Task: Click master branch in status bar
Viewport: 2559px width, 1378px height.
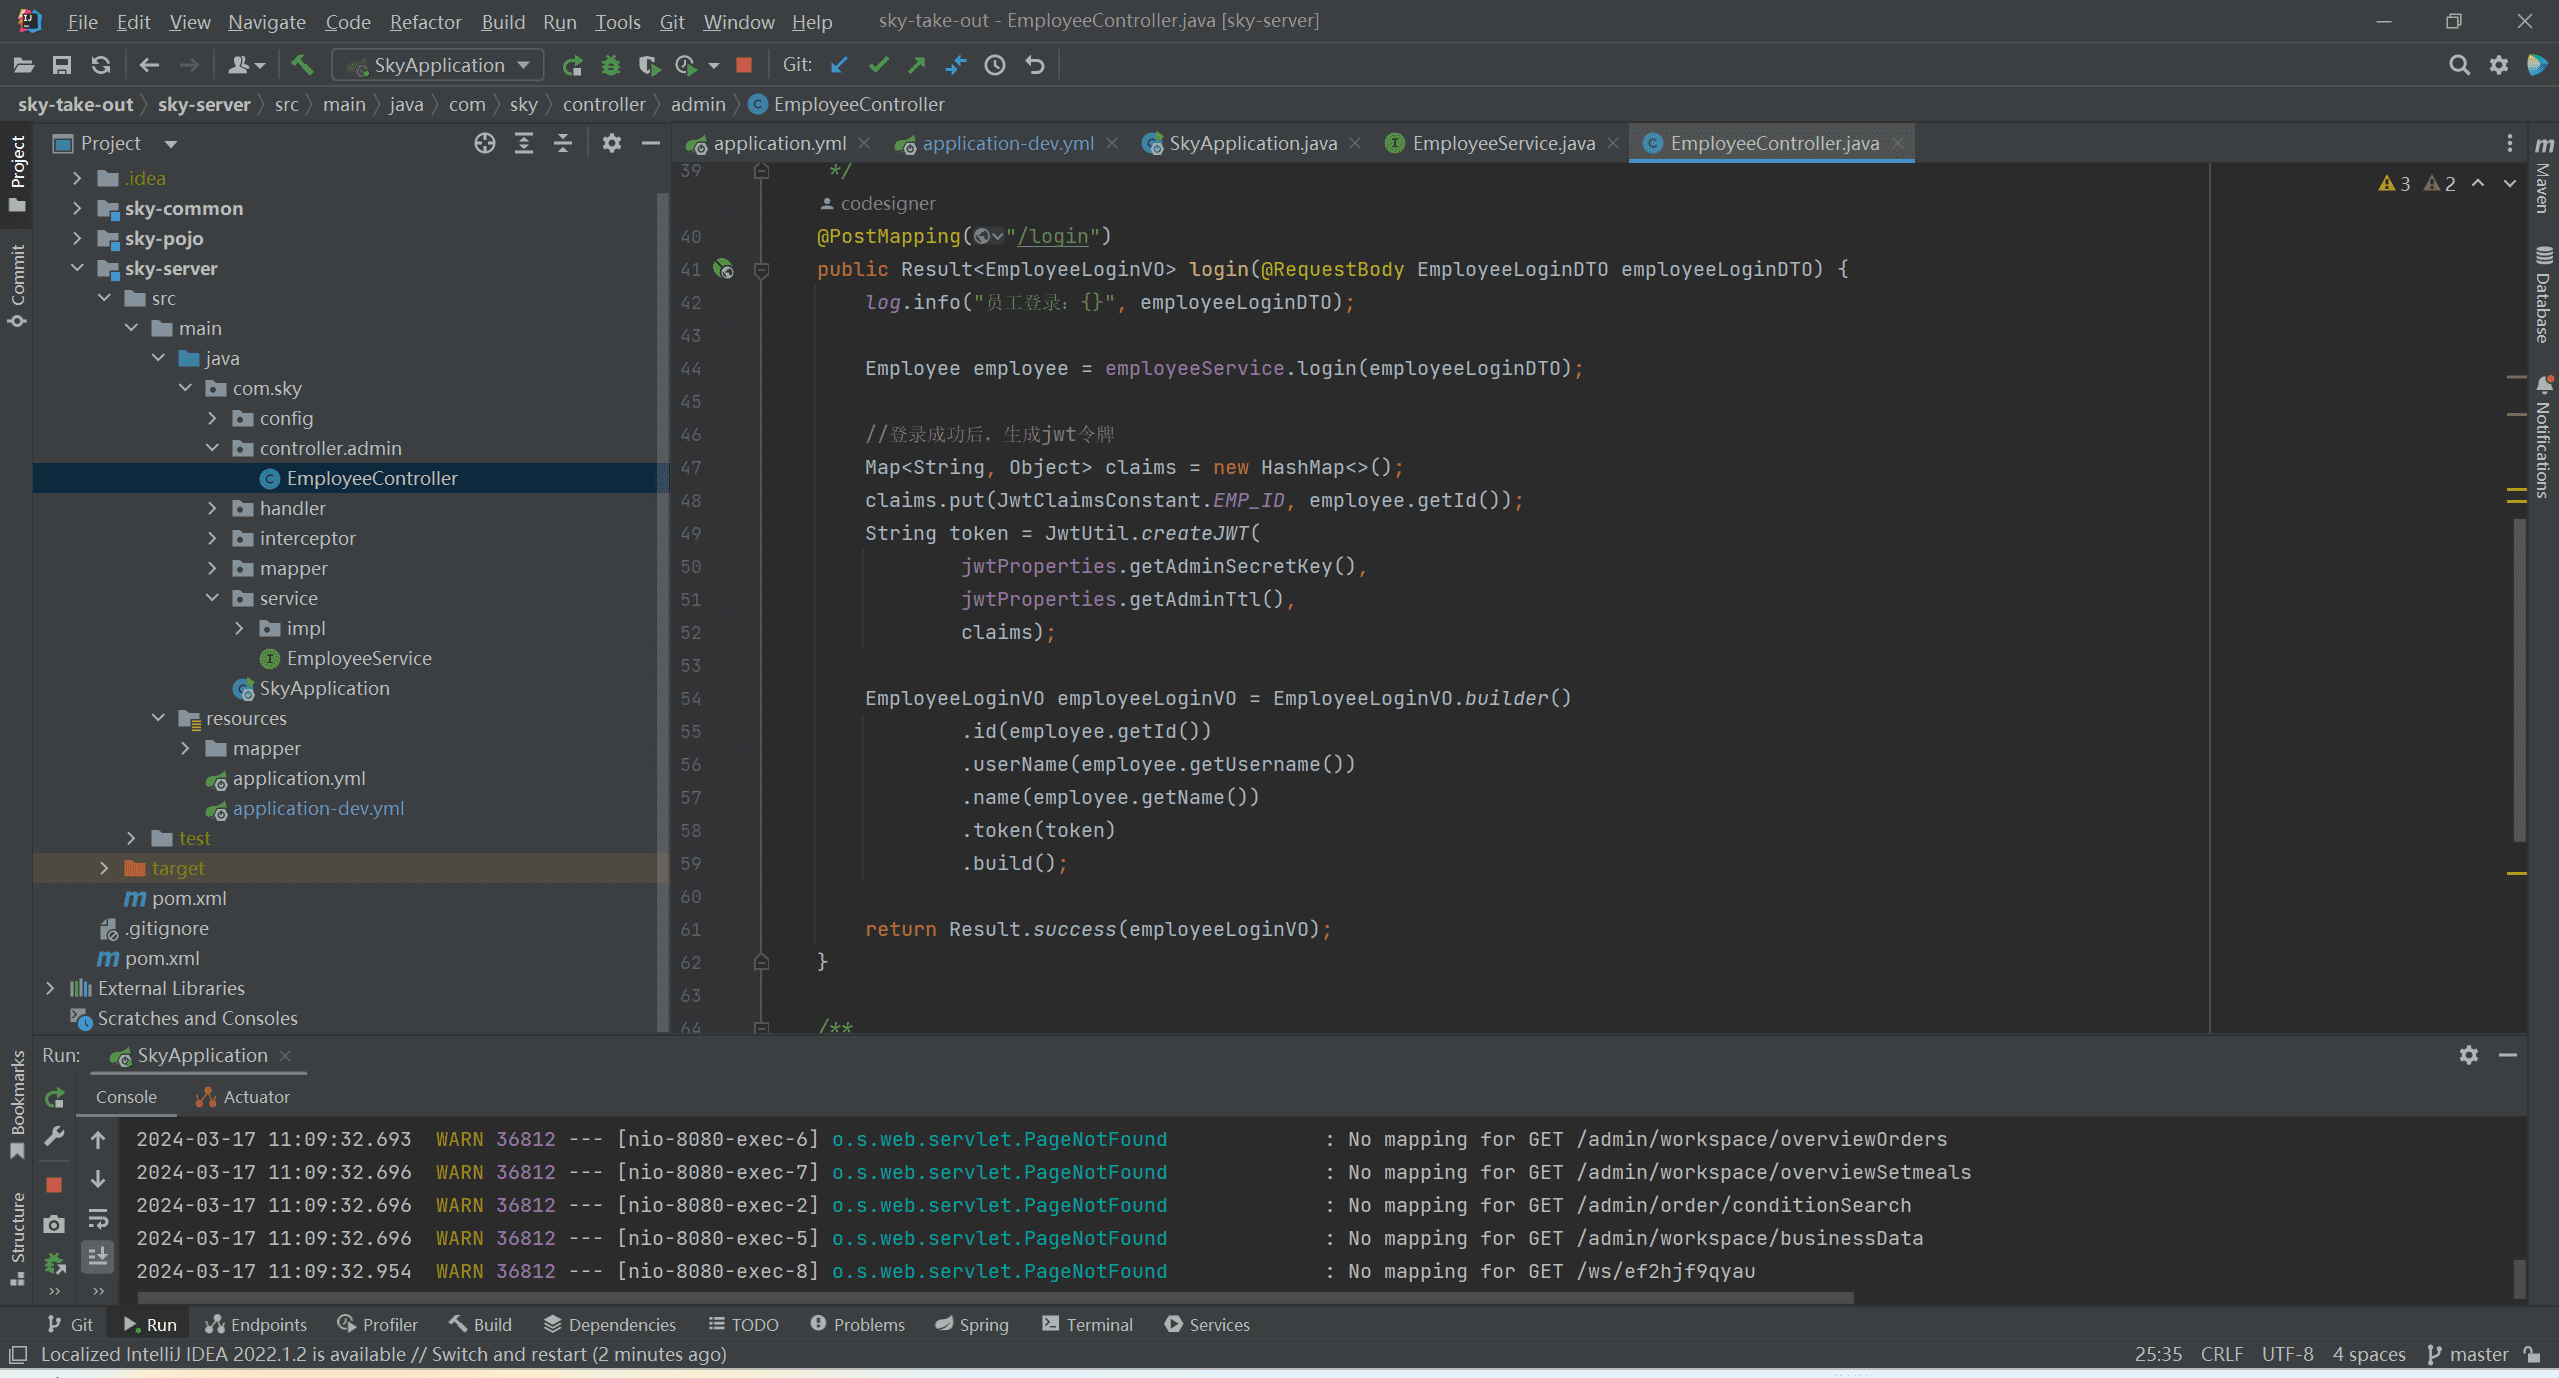Action: [2469, 1354]
